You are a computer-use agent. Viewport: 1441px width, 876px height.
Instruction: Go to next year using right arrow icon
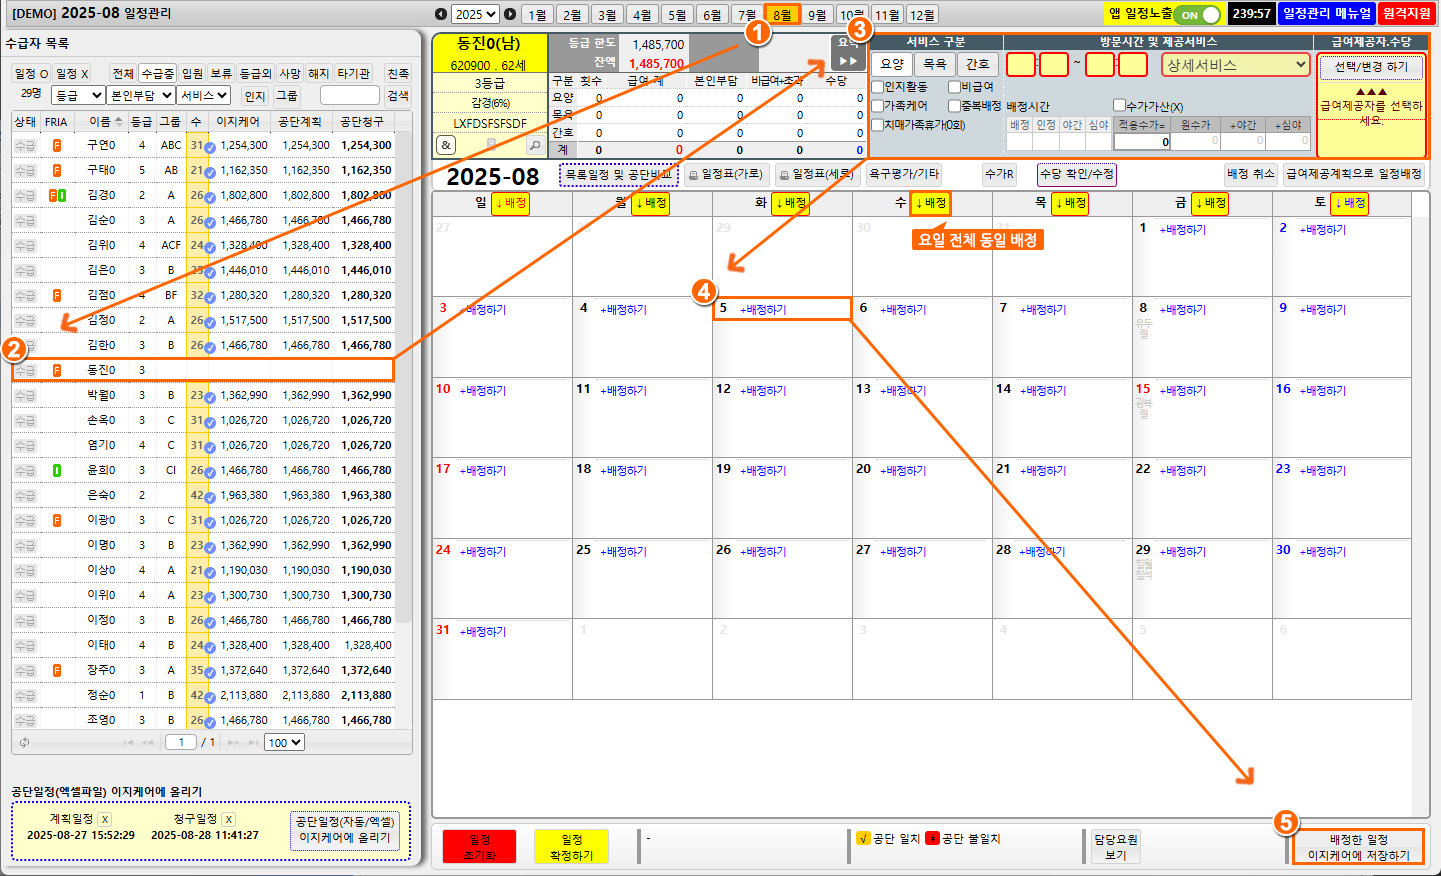510,14
